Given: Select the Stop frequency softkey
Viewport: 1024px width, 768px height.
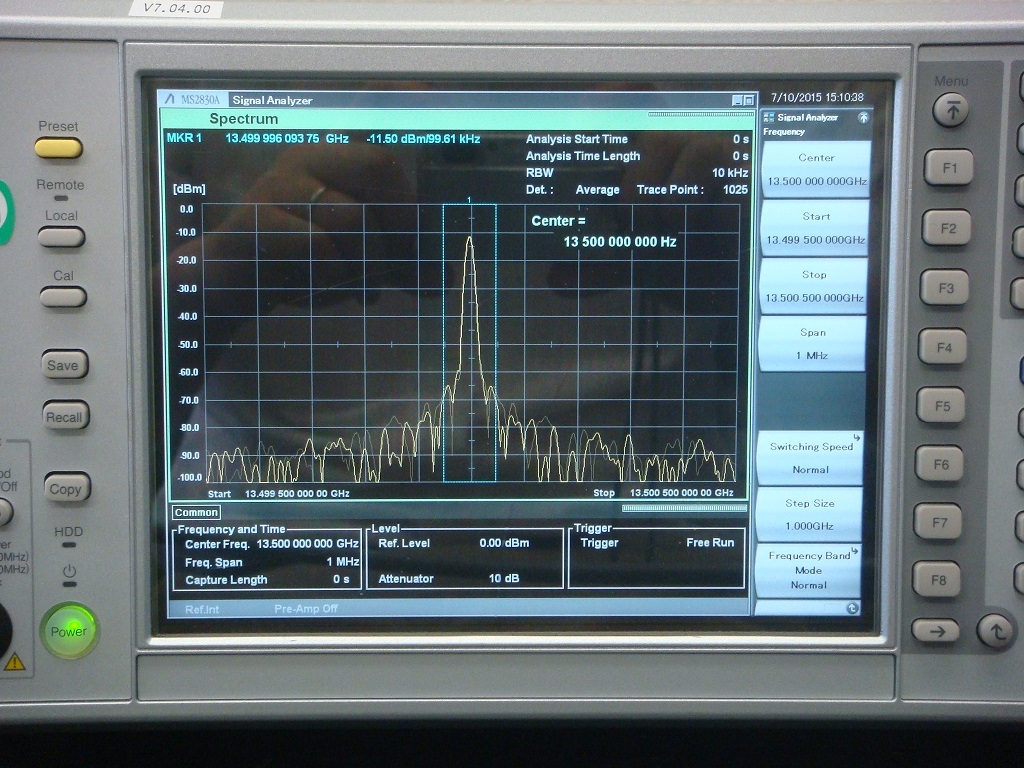Looking at the screenshot, I should [814, 286].
